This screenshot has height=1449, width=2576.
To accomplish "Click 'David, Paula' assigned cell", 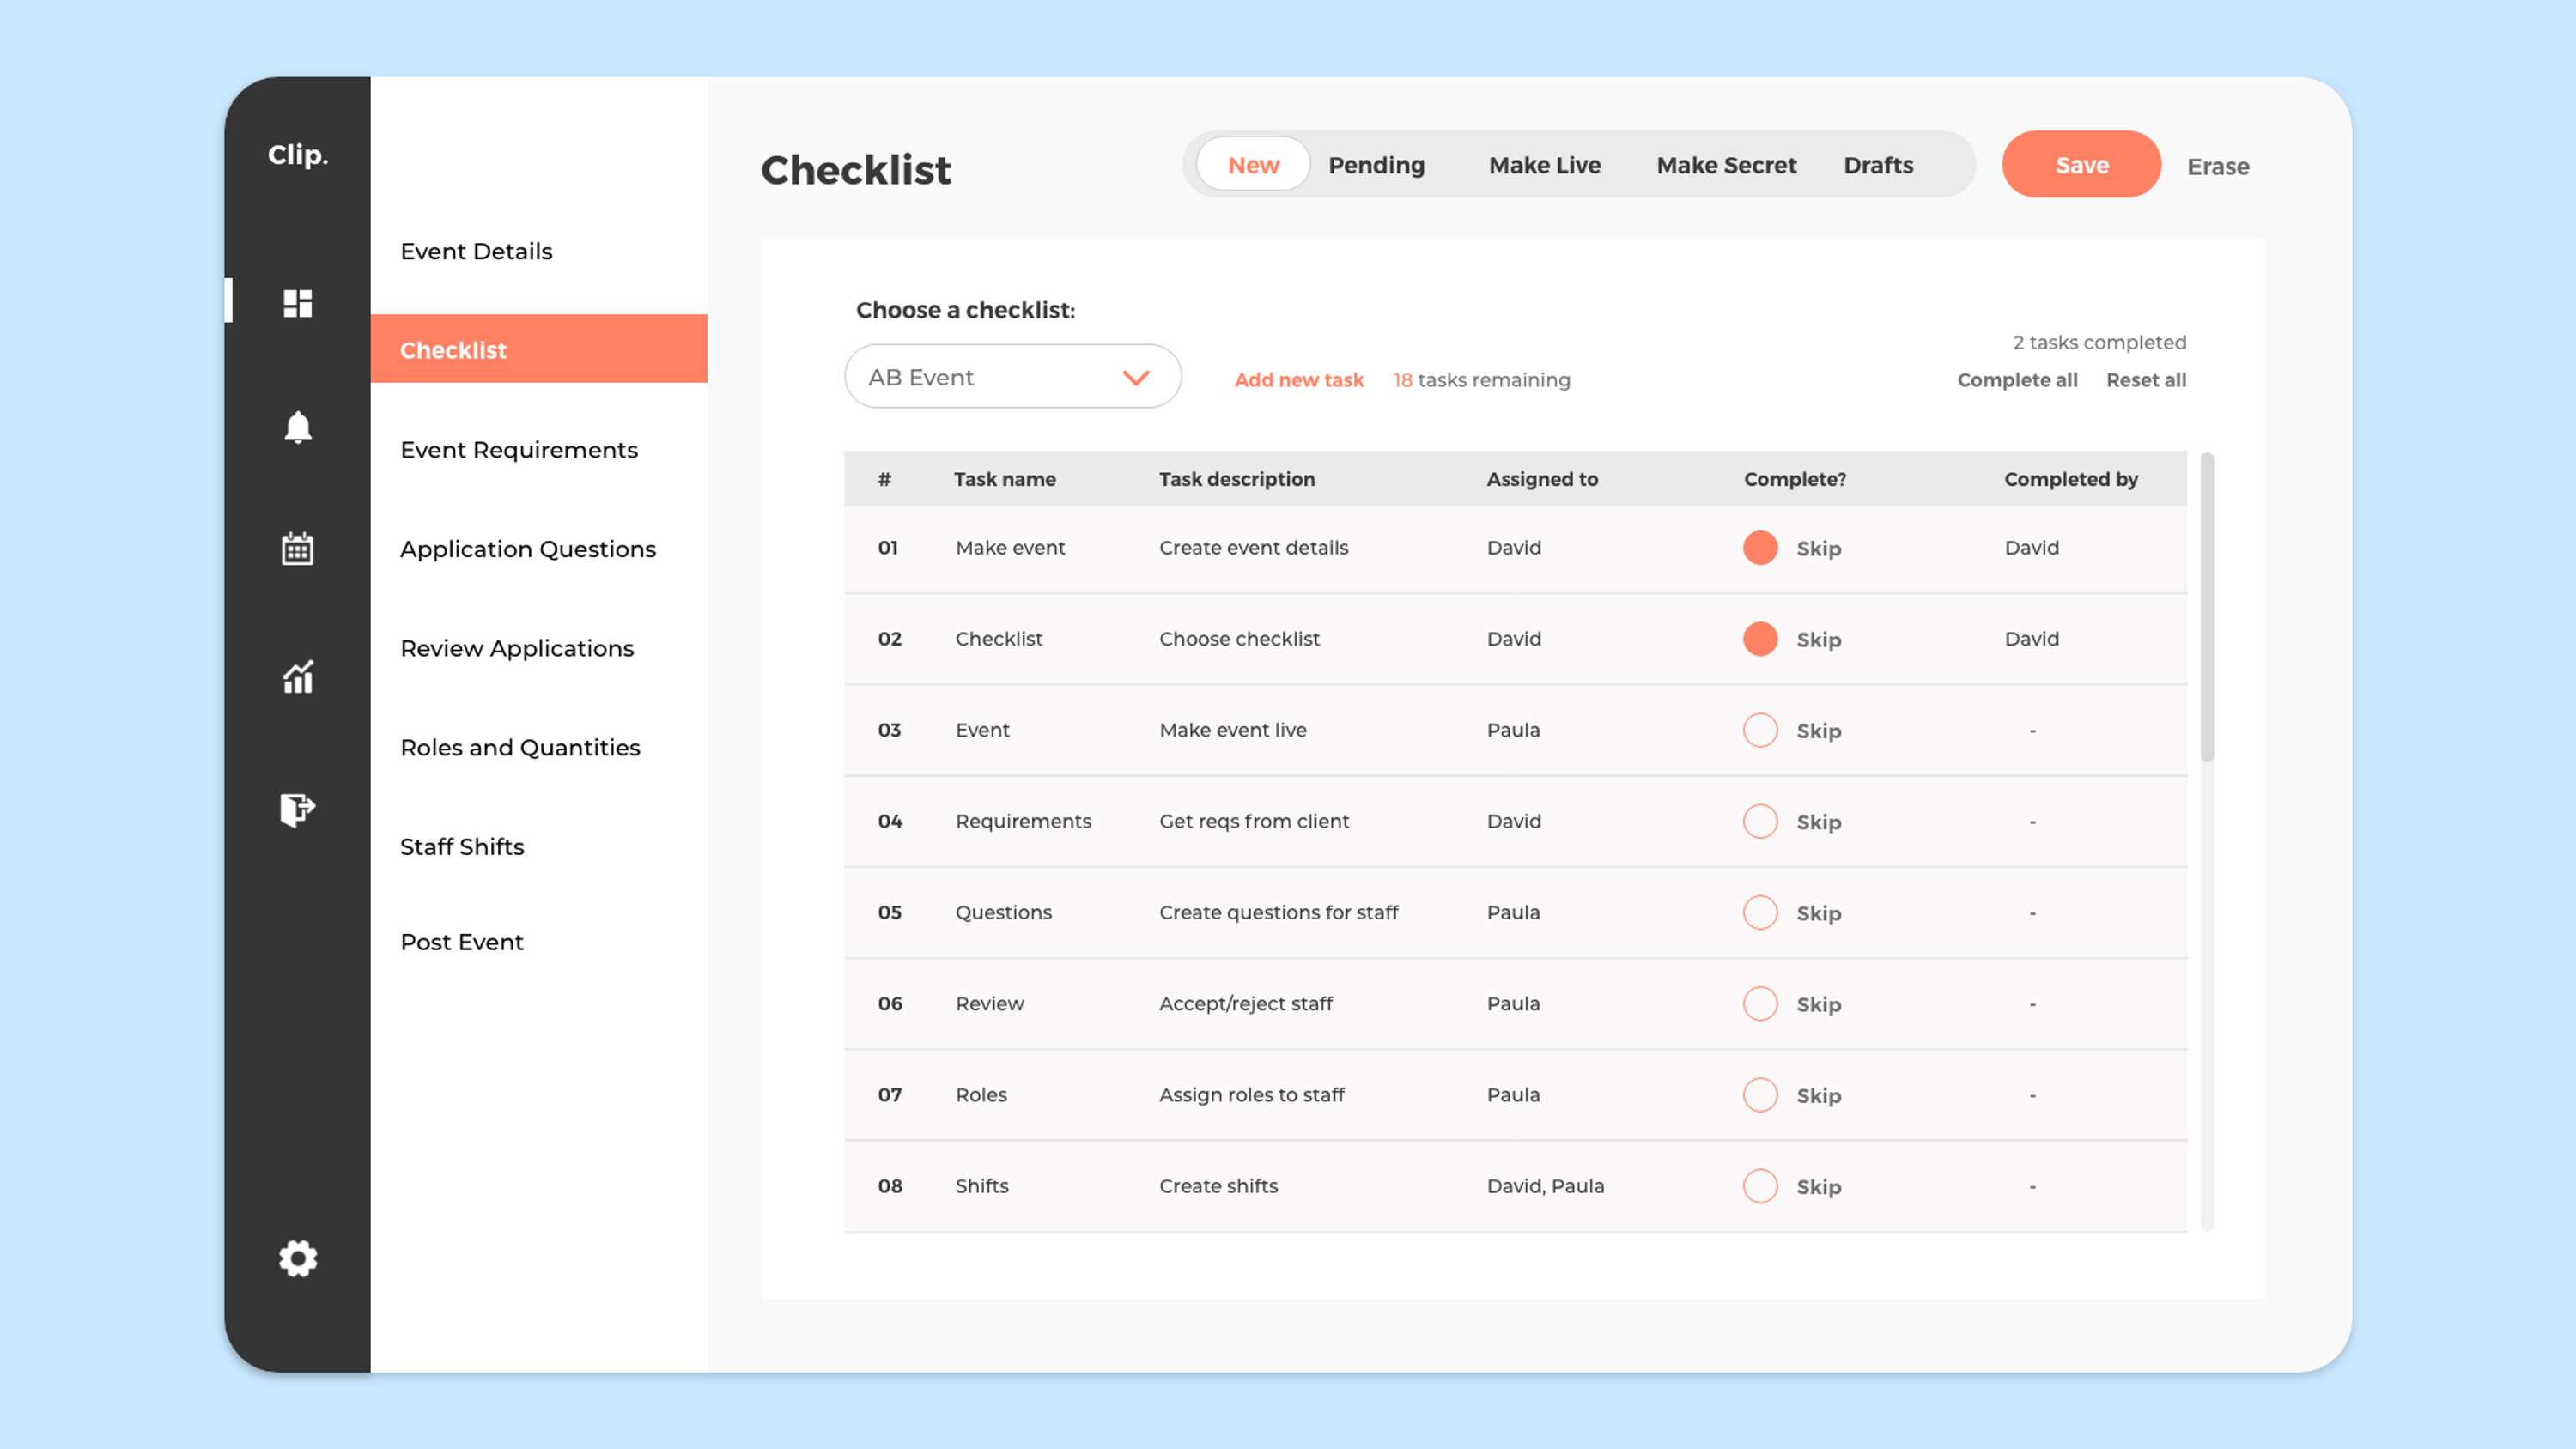I will click(x=1545, y=1186).
